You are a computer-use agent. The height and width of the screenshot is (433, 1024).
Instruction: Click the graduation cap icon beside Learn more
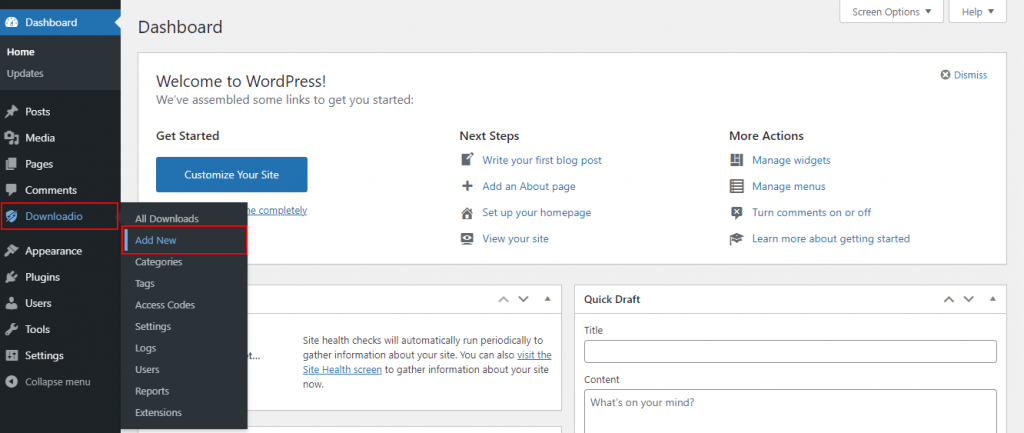click(x=737, y=239)
